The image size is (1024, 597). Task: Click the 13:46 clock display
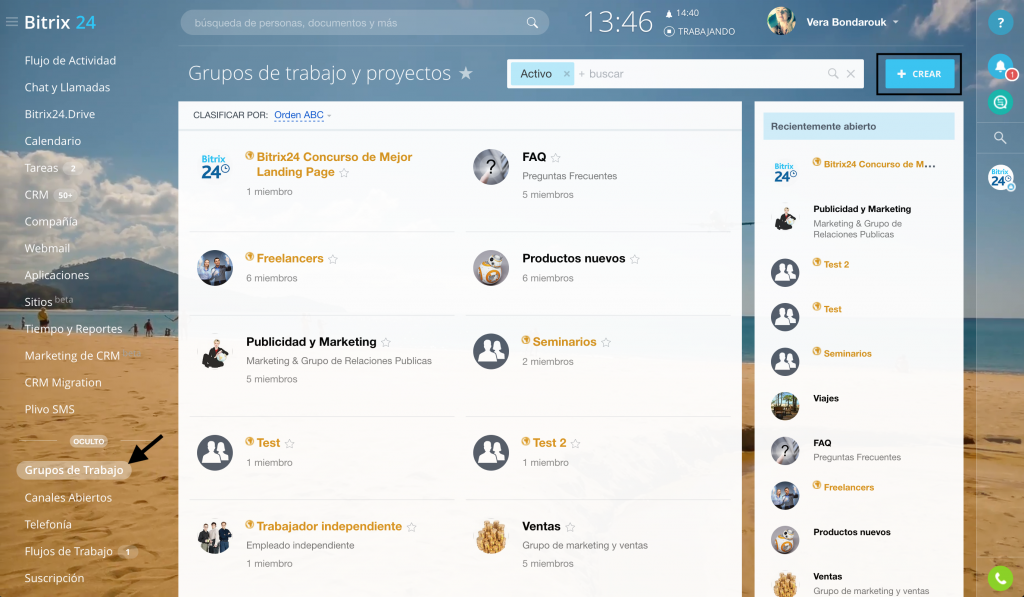click(x=618, y=22)
